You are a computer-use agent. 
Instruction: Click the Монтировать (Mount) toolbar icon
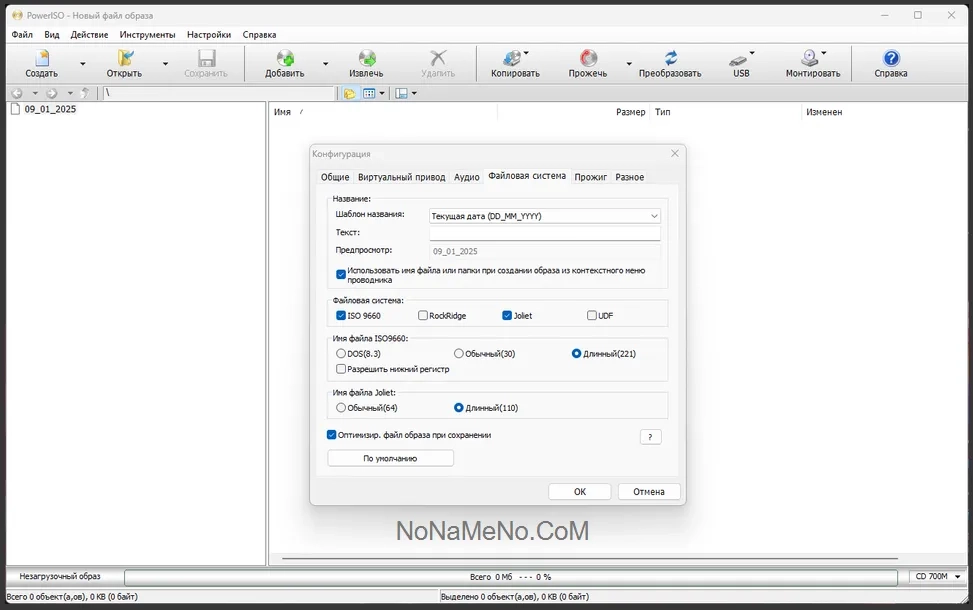[x=810, y=59]
